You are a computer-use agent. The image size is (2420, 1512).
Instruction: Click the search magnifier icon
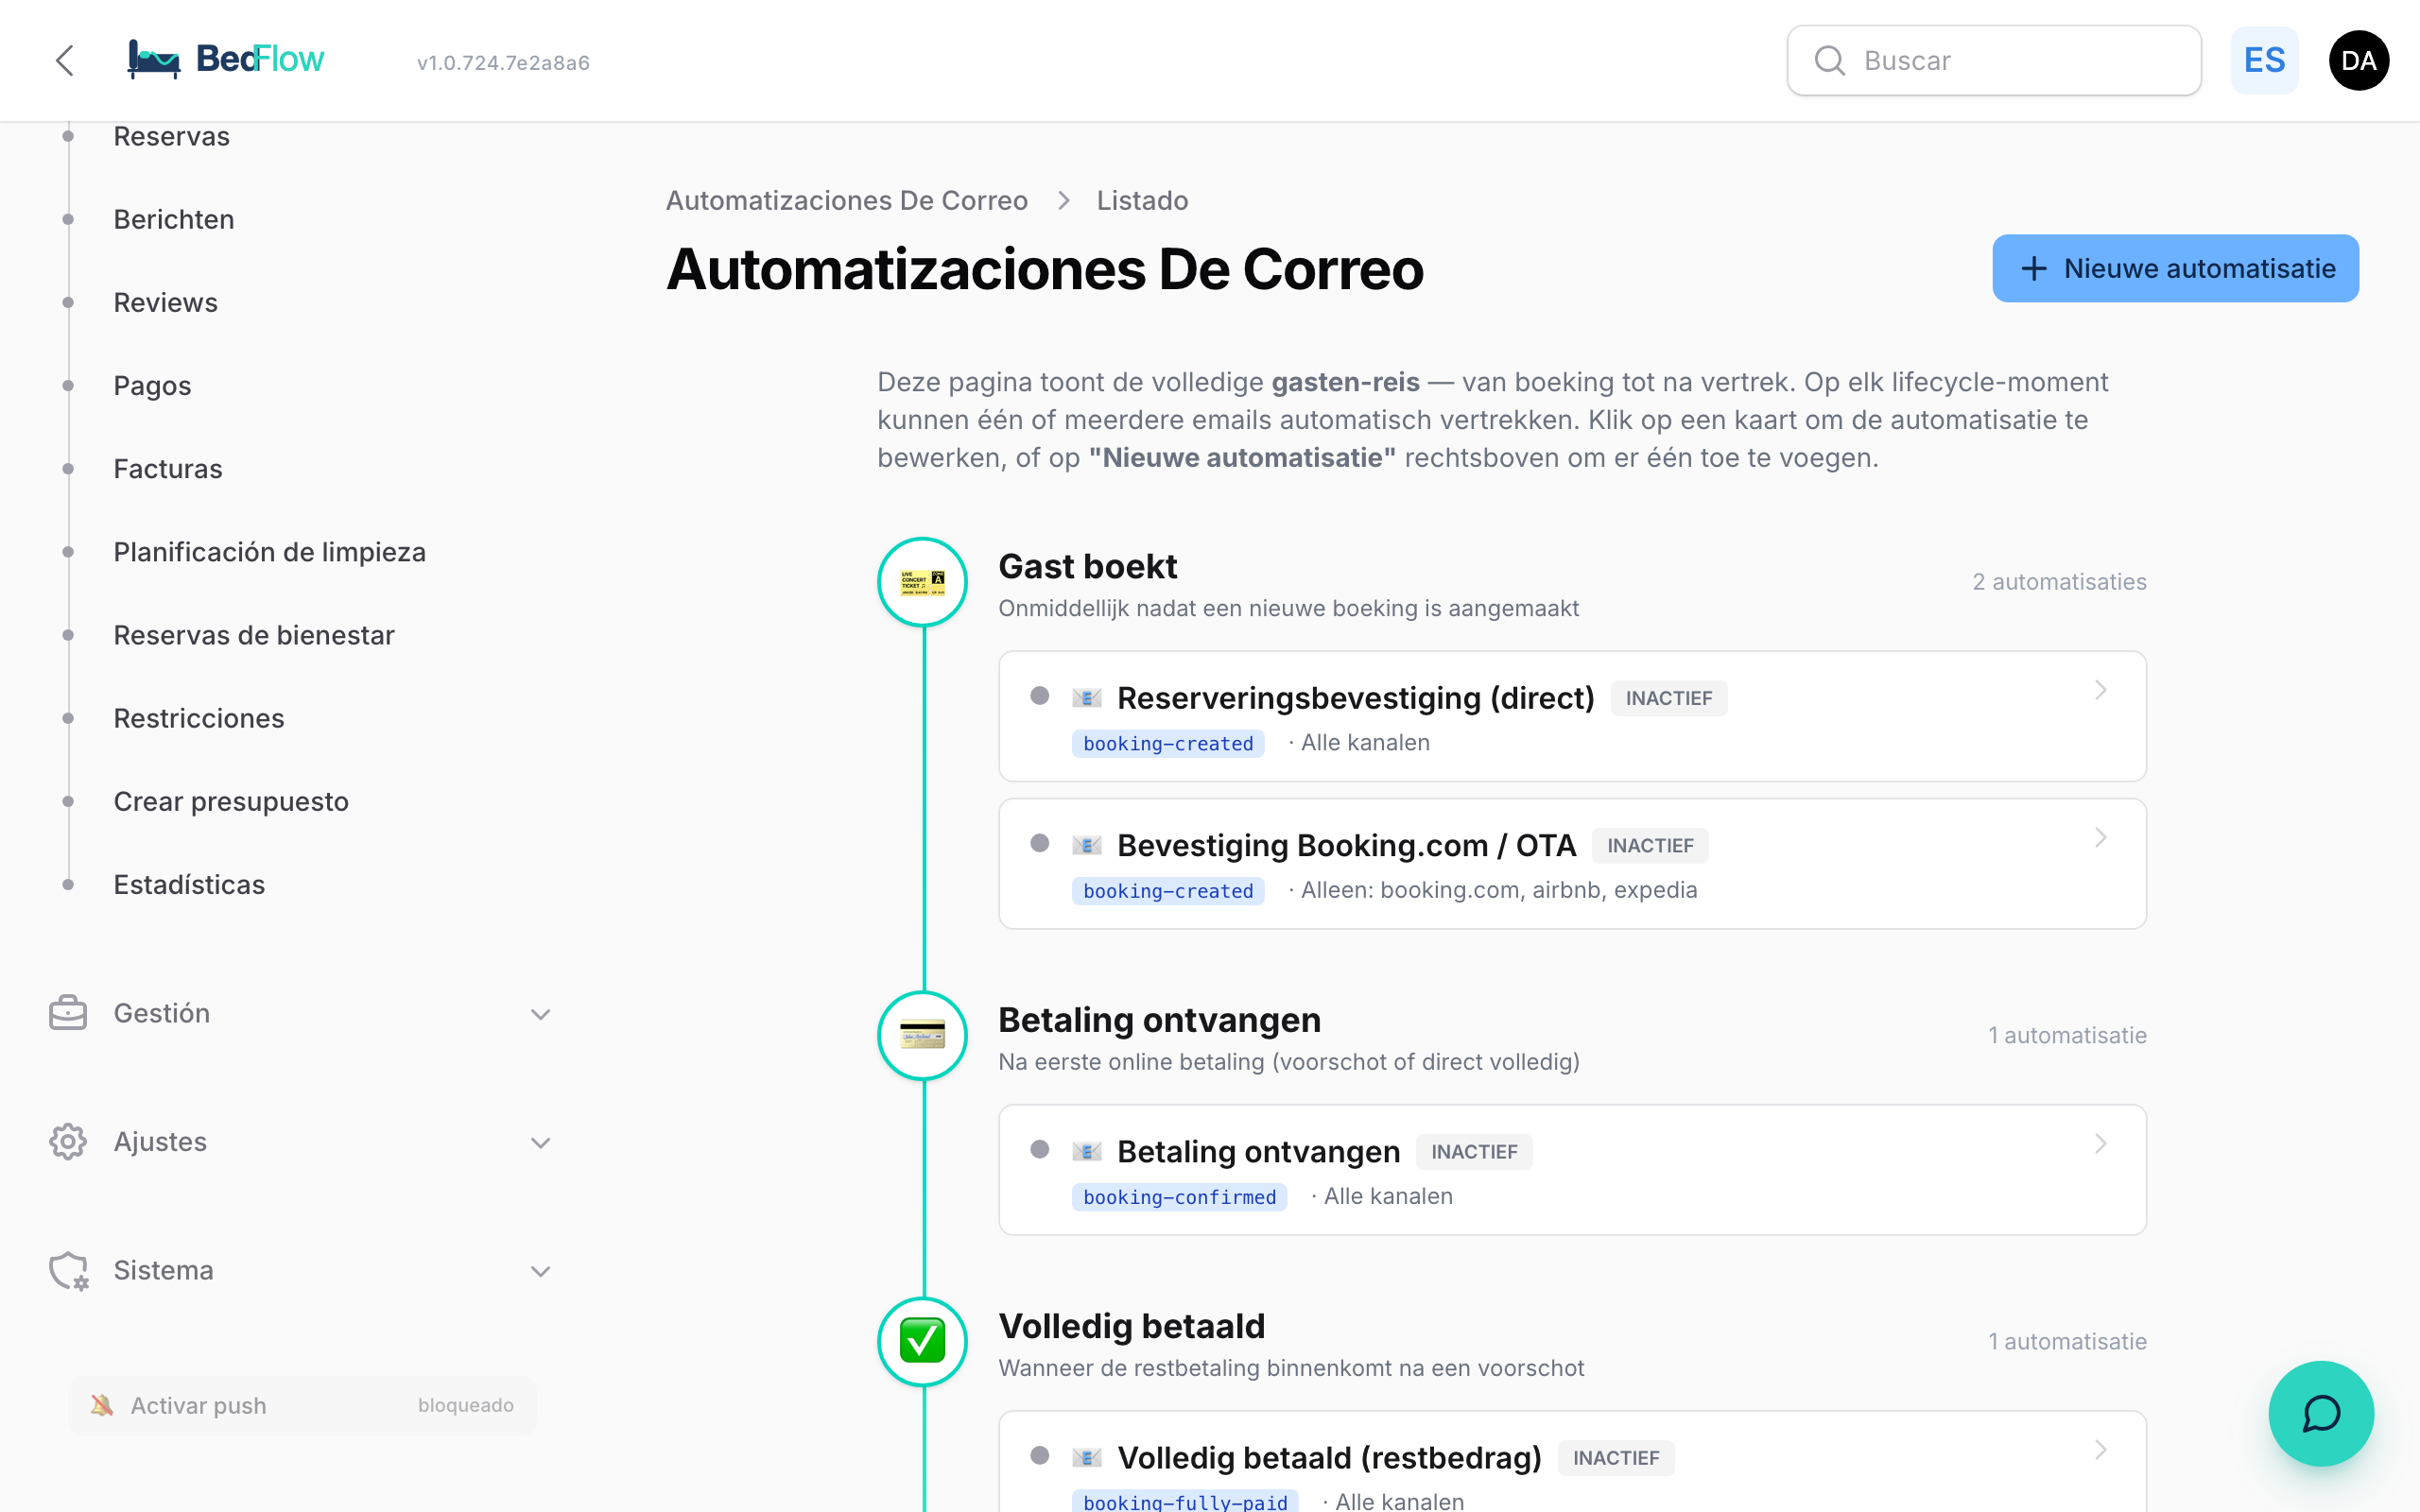(x=1829, y=60)
